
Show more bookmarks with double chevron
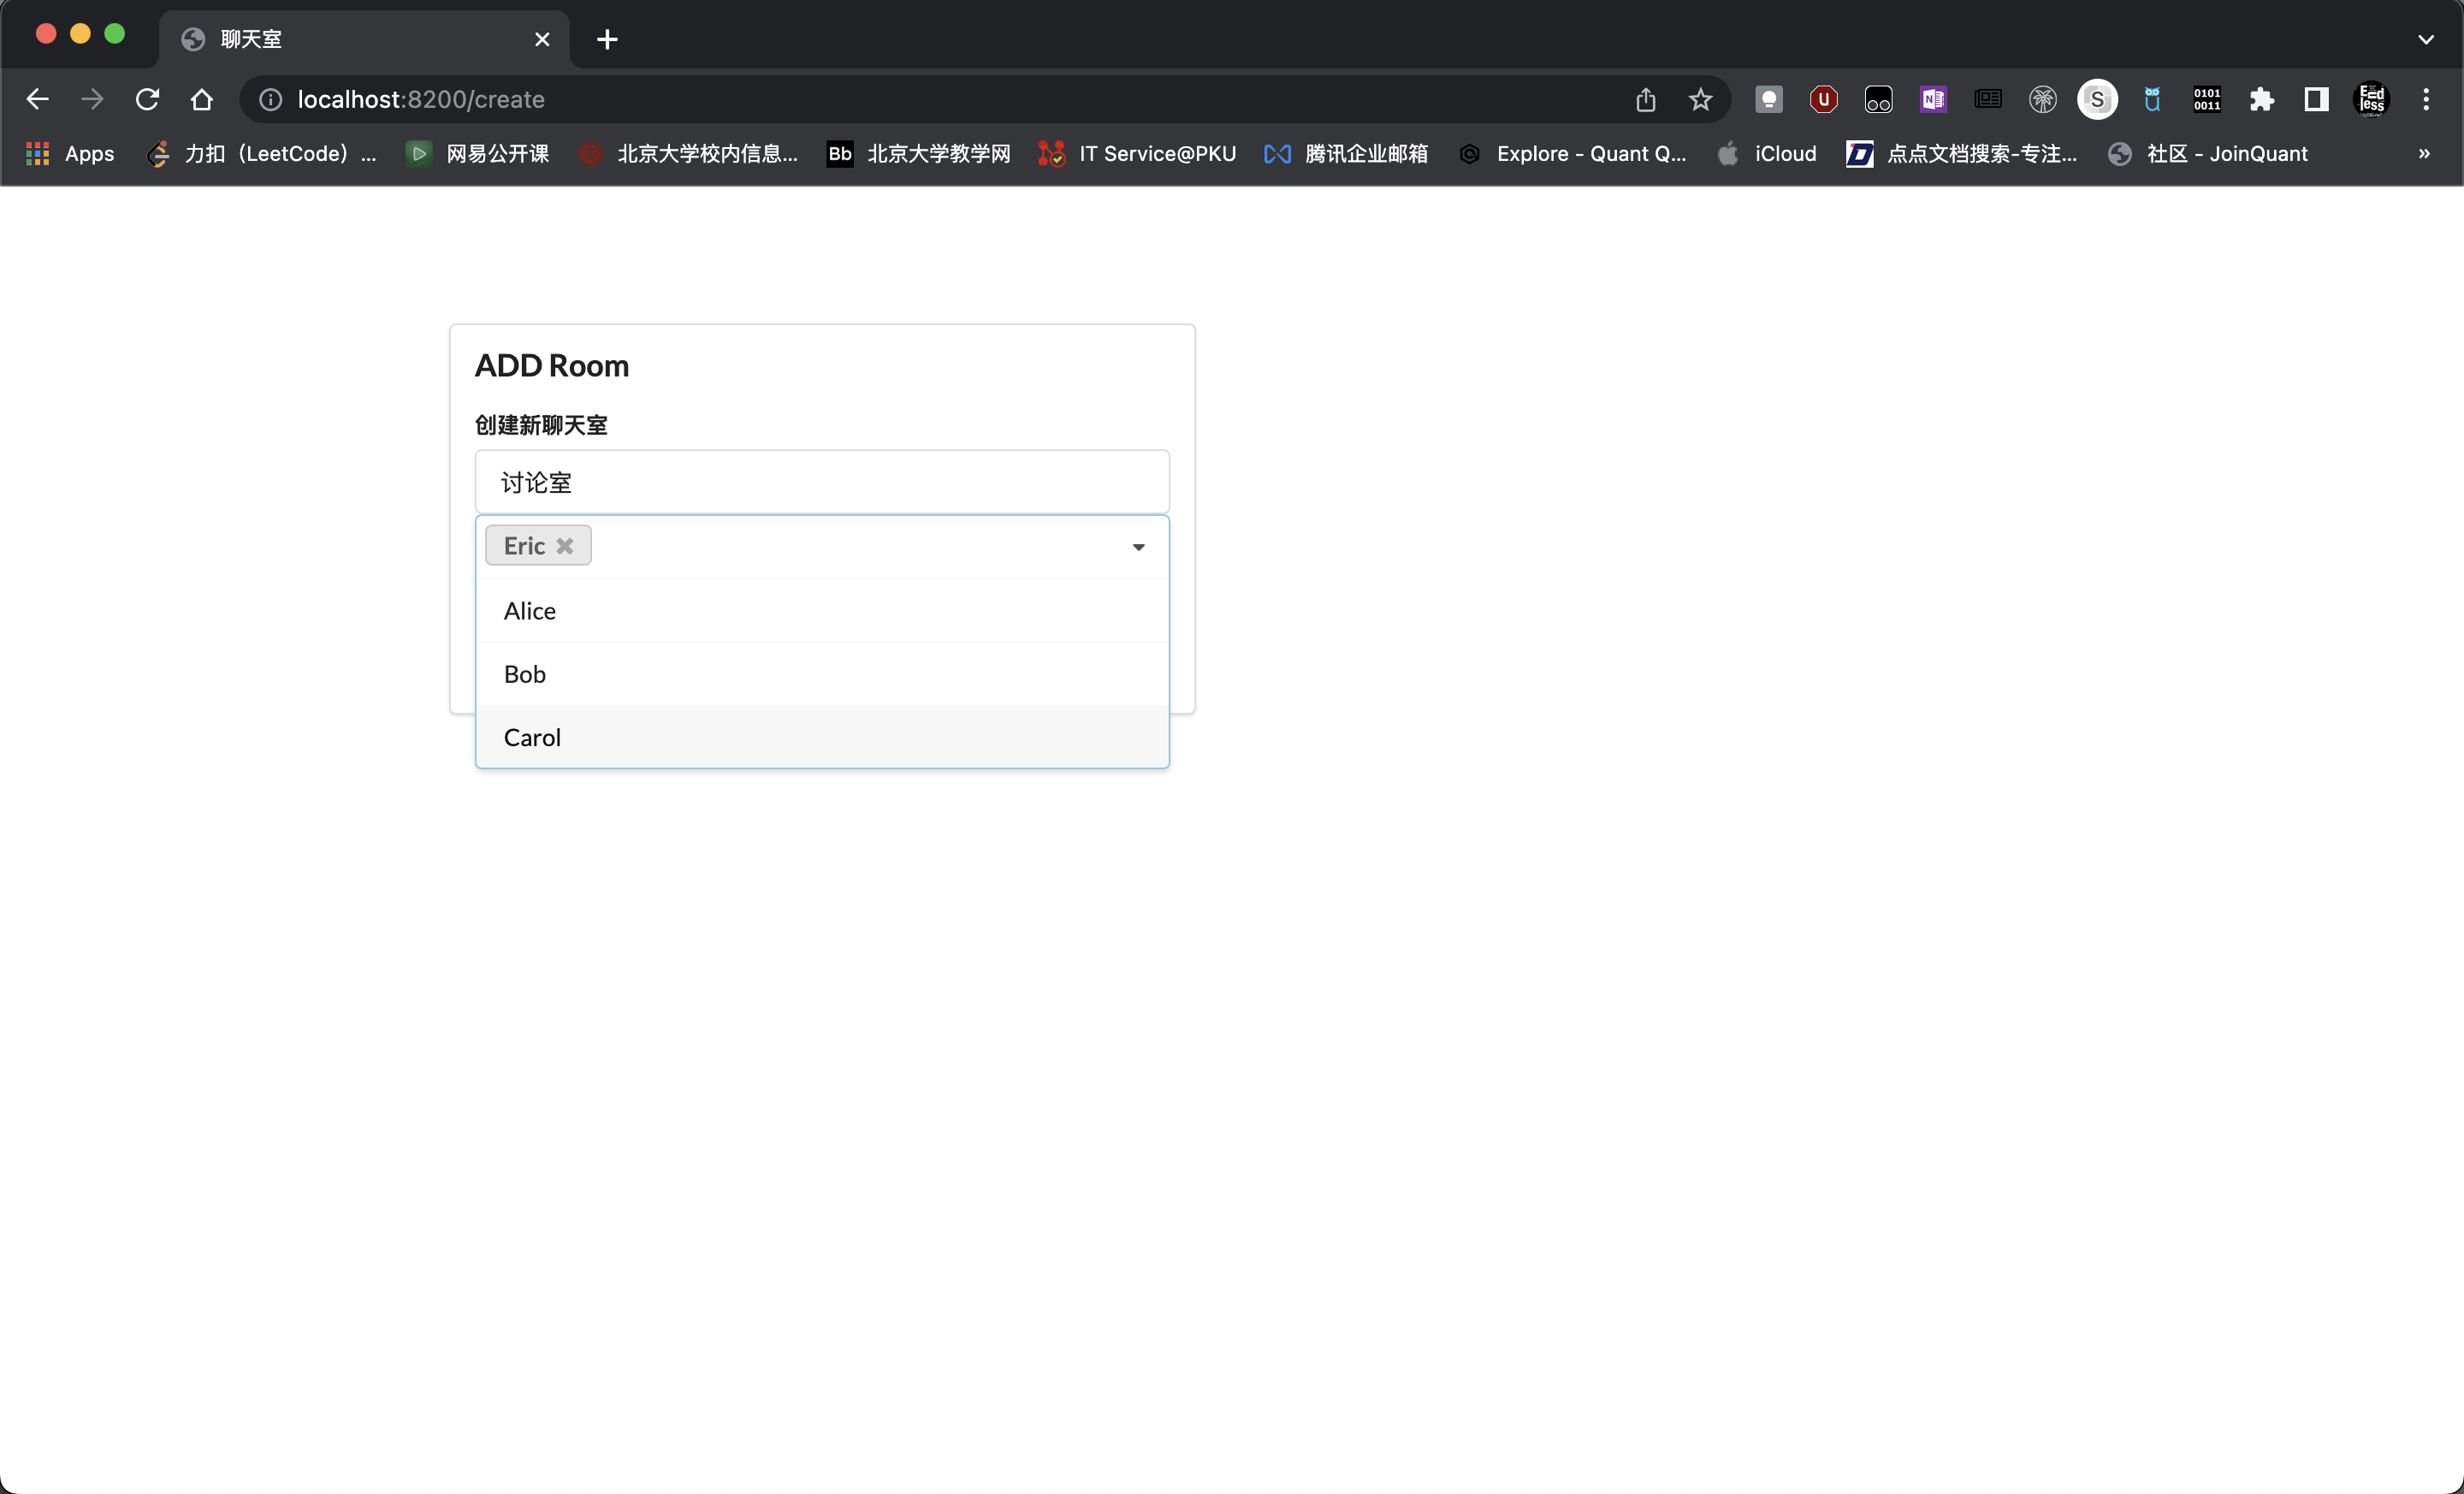coord(2424,153)
